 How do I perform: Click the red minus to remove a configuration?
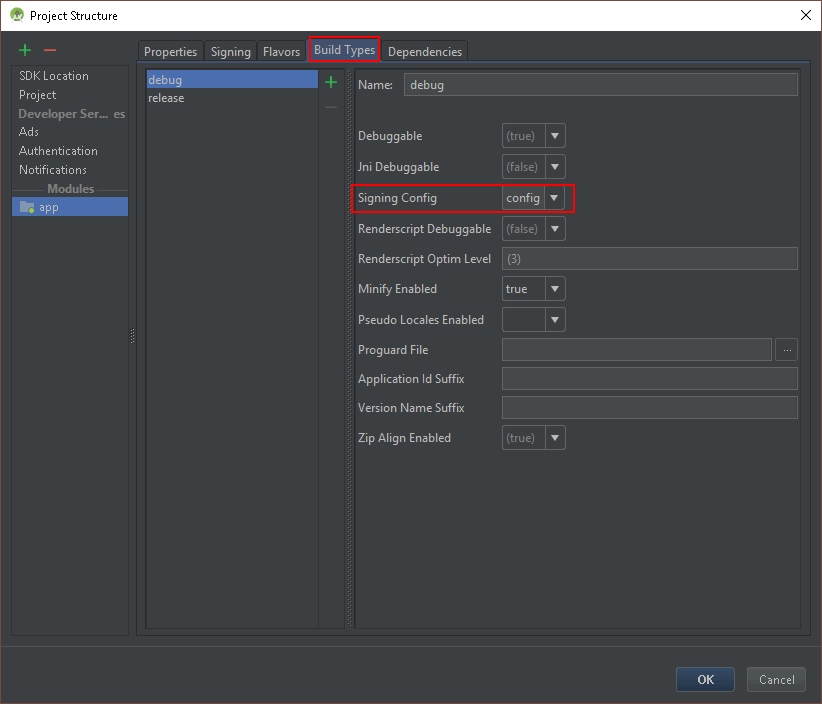(49, 49)
